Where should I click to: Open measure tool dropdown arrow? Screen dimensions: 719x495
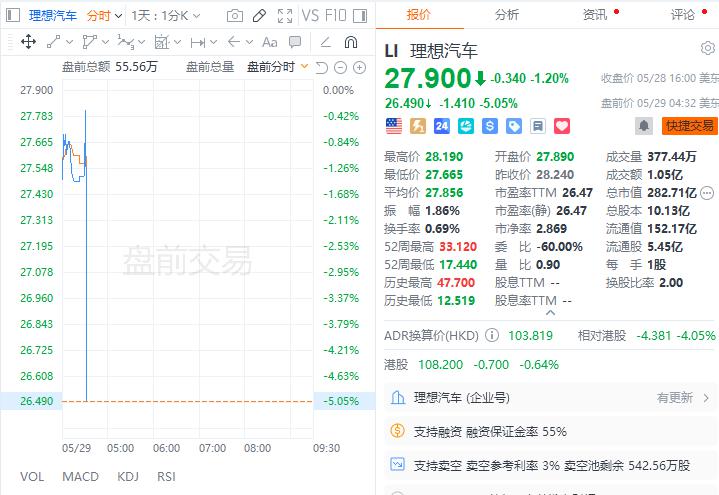coord(177,42)
